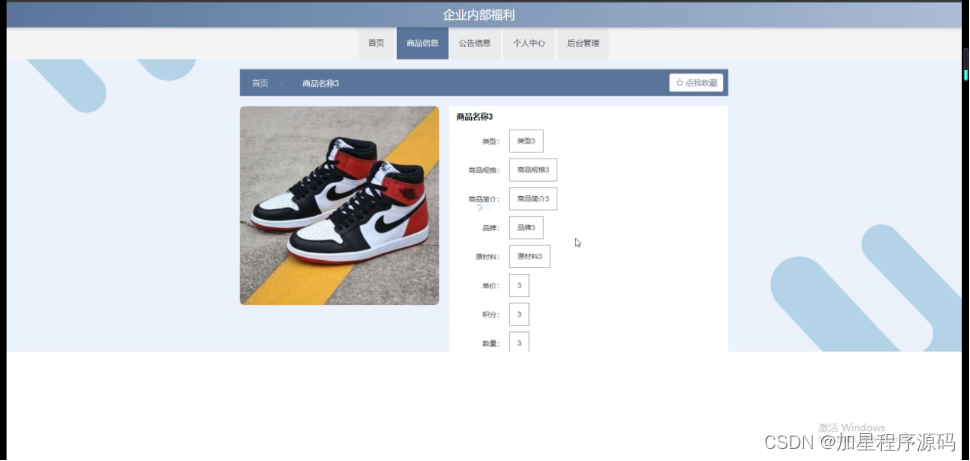
Task: Click the 类型 field label
Action: [x=491, y=142]
